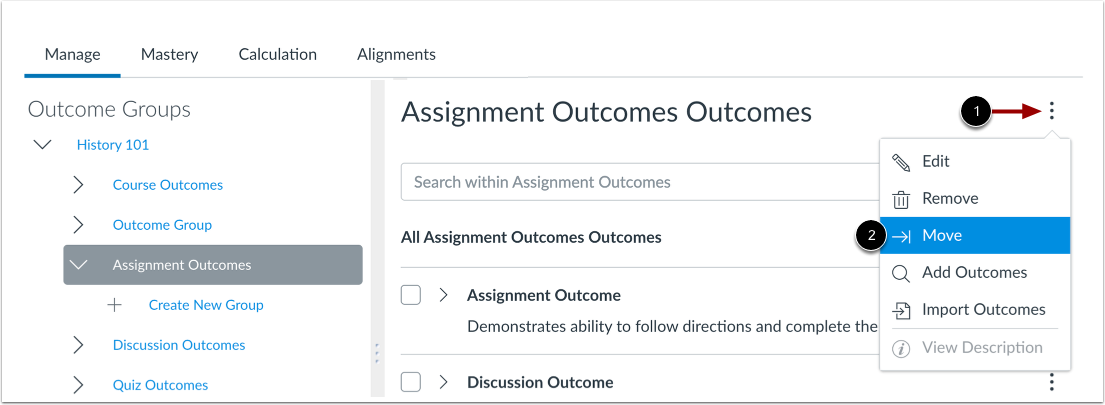Expand the Course Outcomes group
This screenshot has width=1105, height=405.
click(79, 185)
